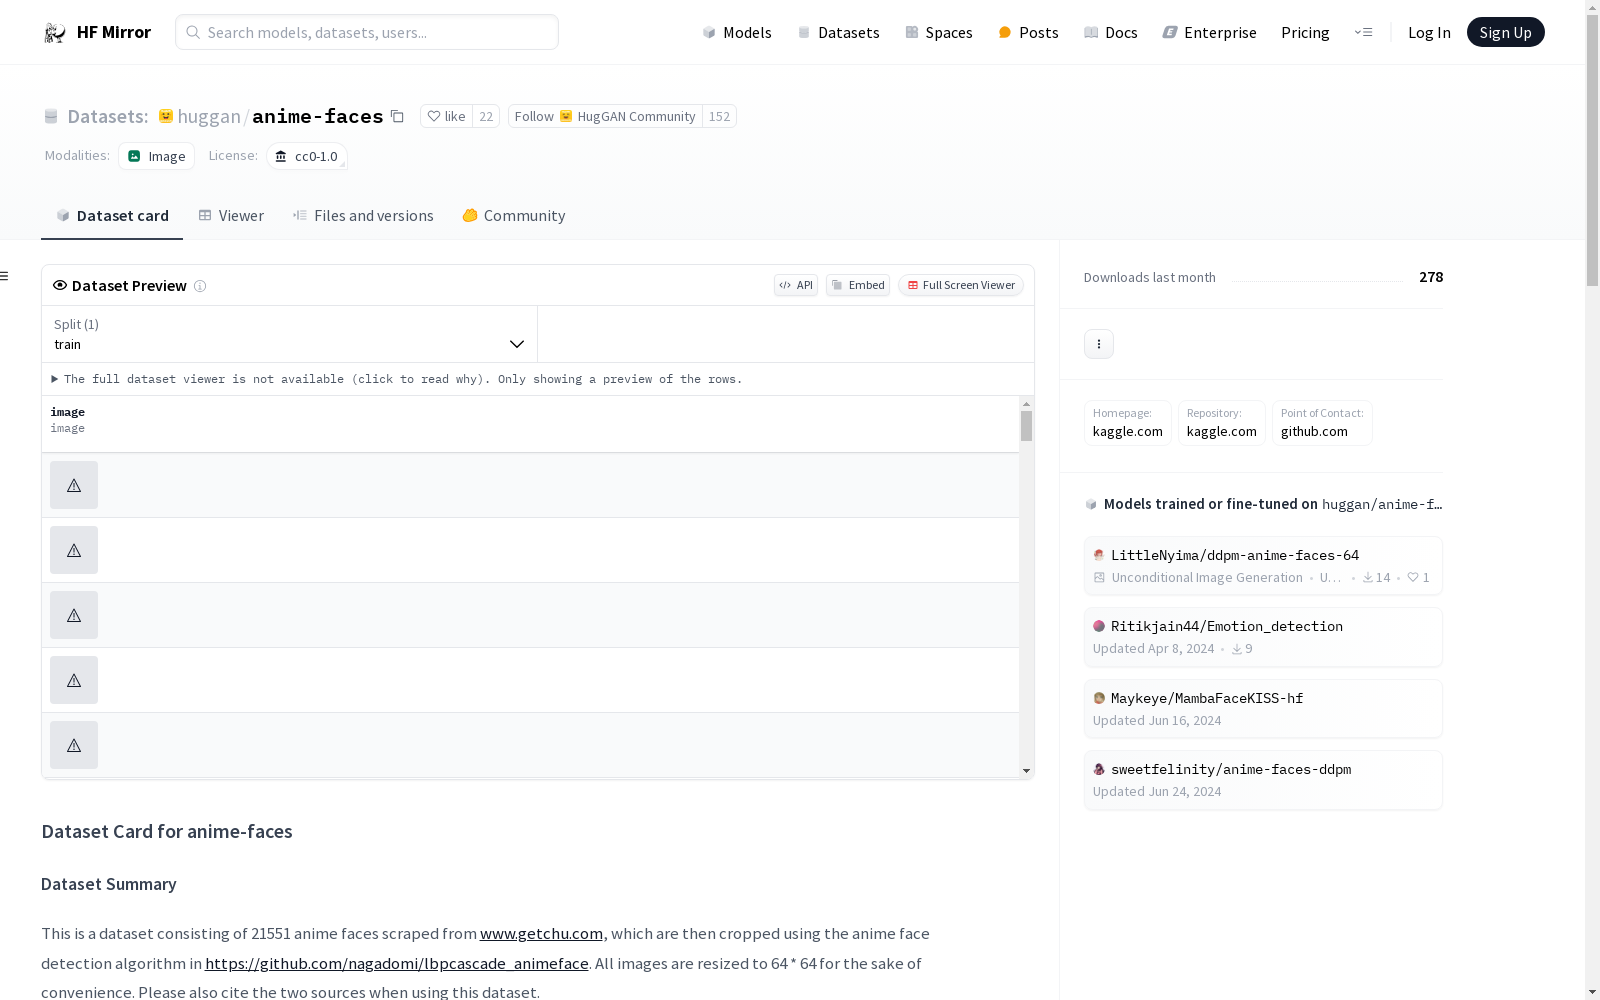Select the cc0-1.0 license tag
Image resolution: width=1600 pixels, height=1000 pixels.
tap(307, 156)
